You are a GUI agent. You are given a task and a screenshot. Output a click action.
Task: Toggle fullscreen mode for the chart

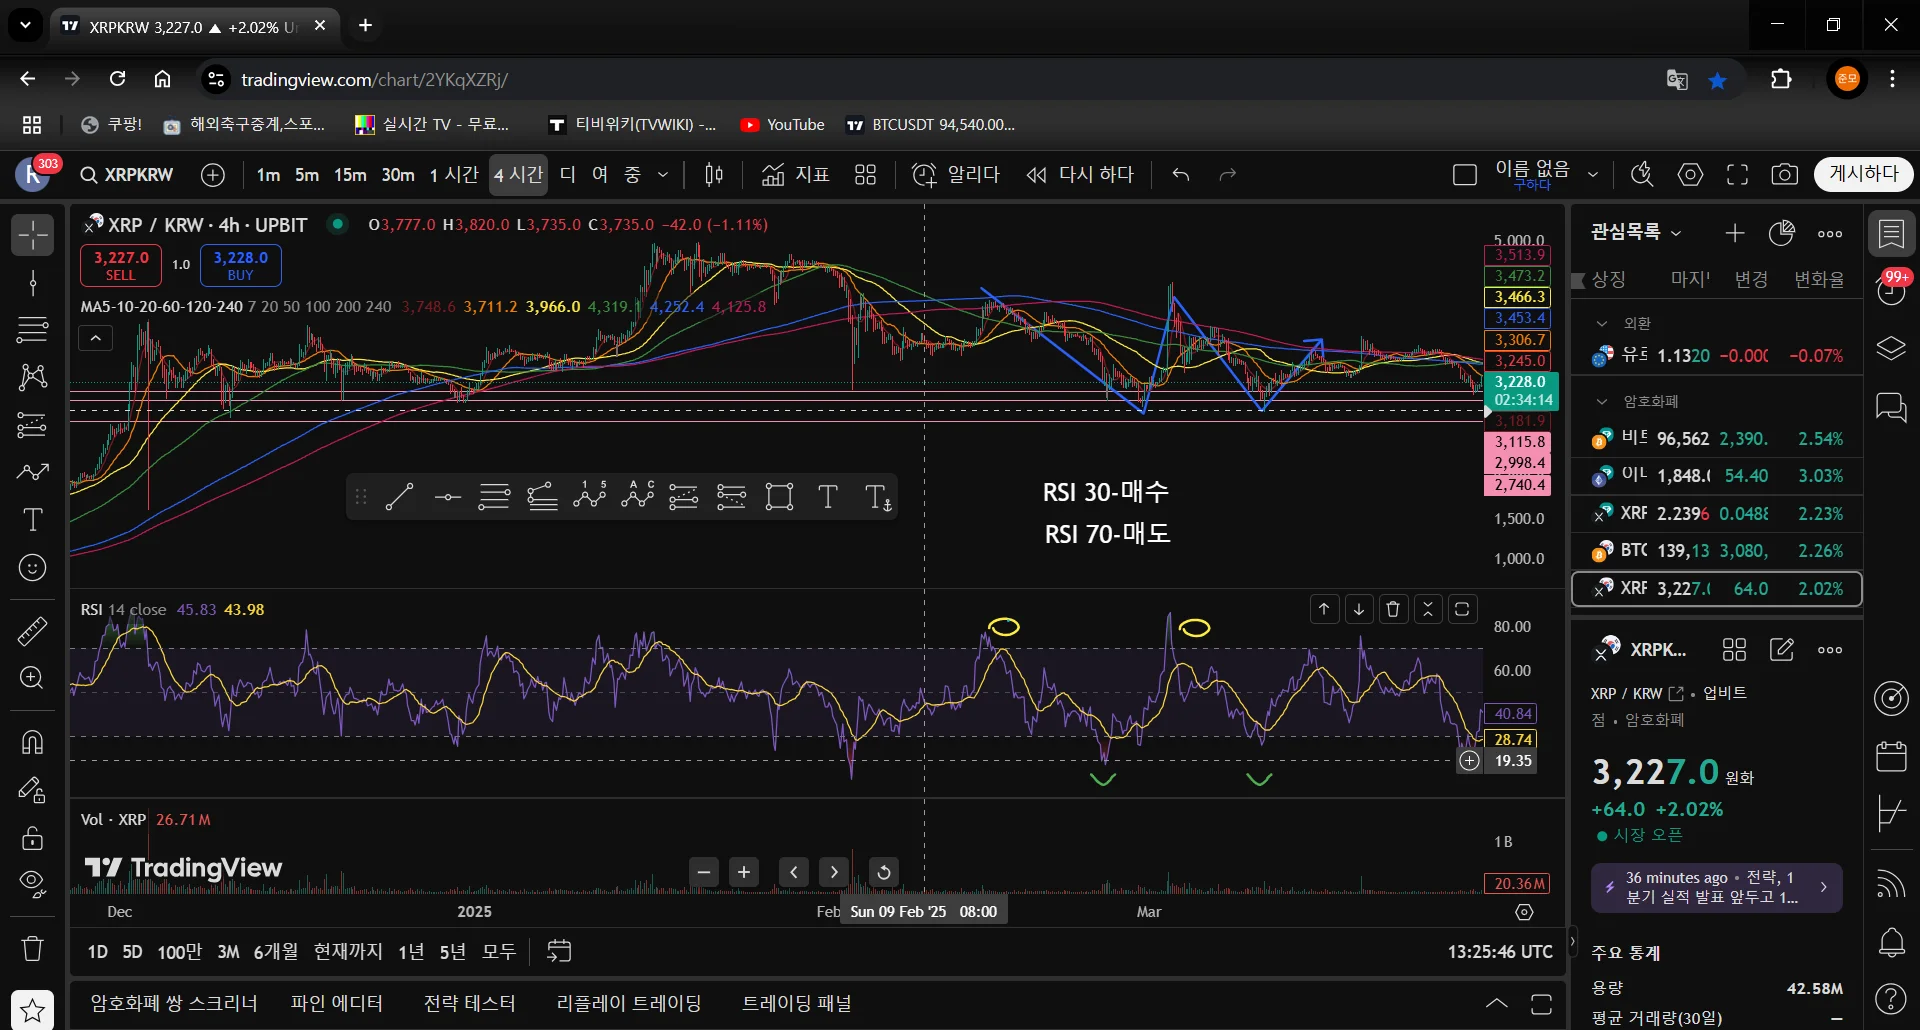pyautogui.click(x=1737, y=175)
